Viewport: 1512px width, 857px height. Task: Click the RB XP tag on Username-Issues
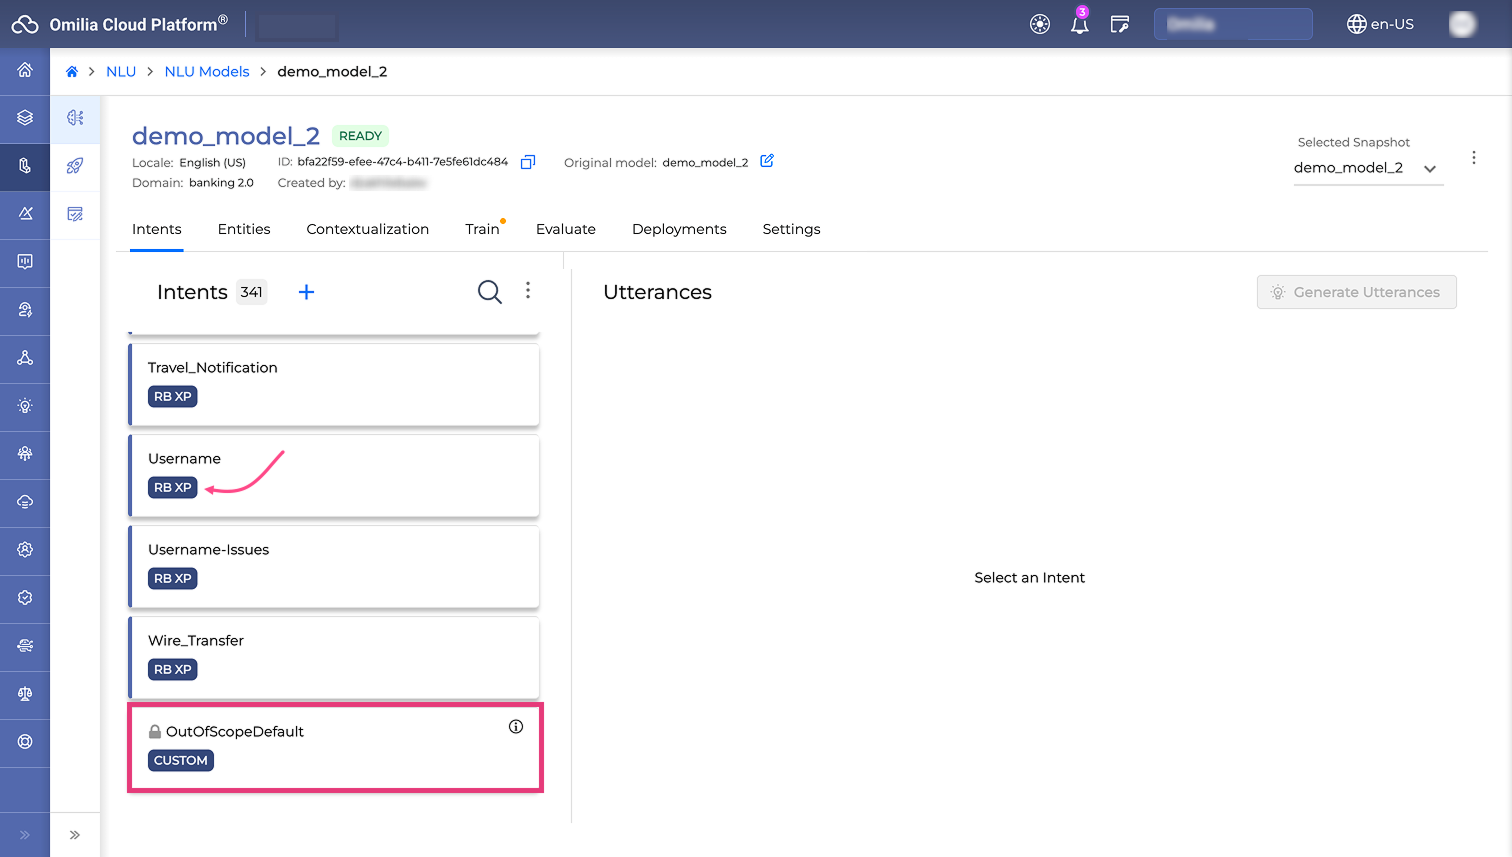pyautogui.click(x=173, y=579)
